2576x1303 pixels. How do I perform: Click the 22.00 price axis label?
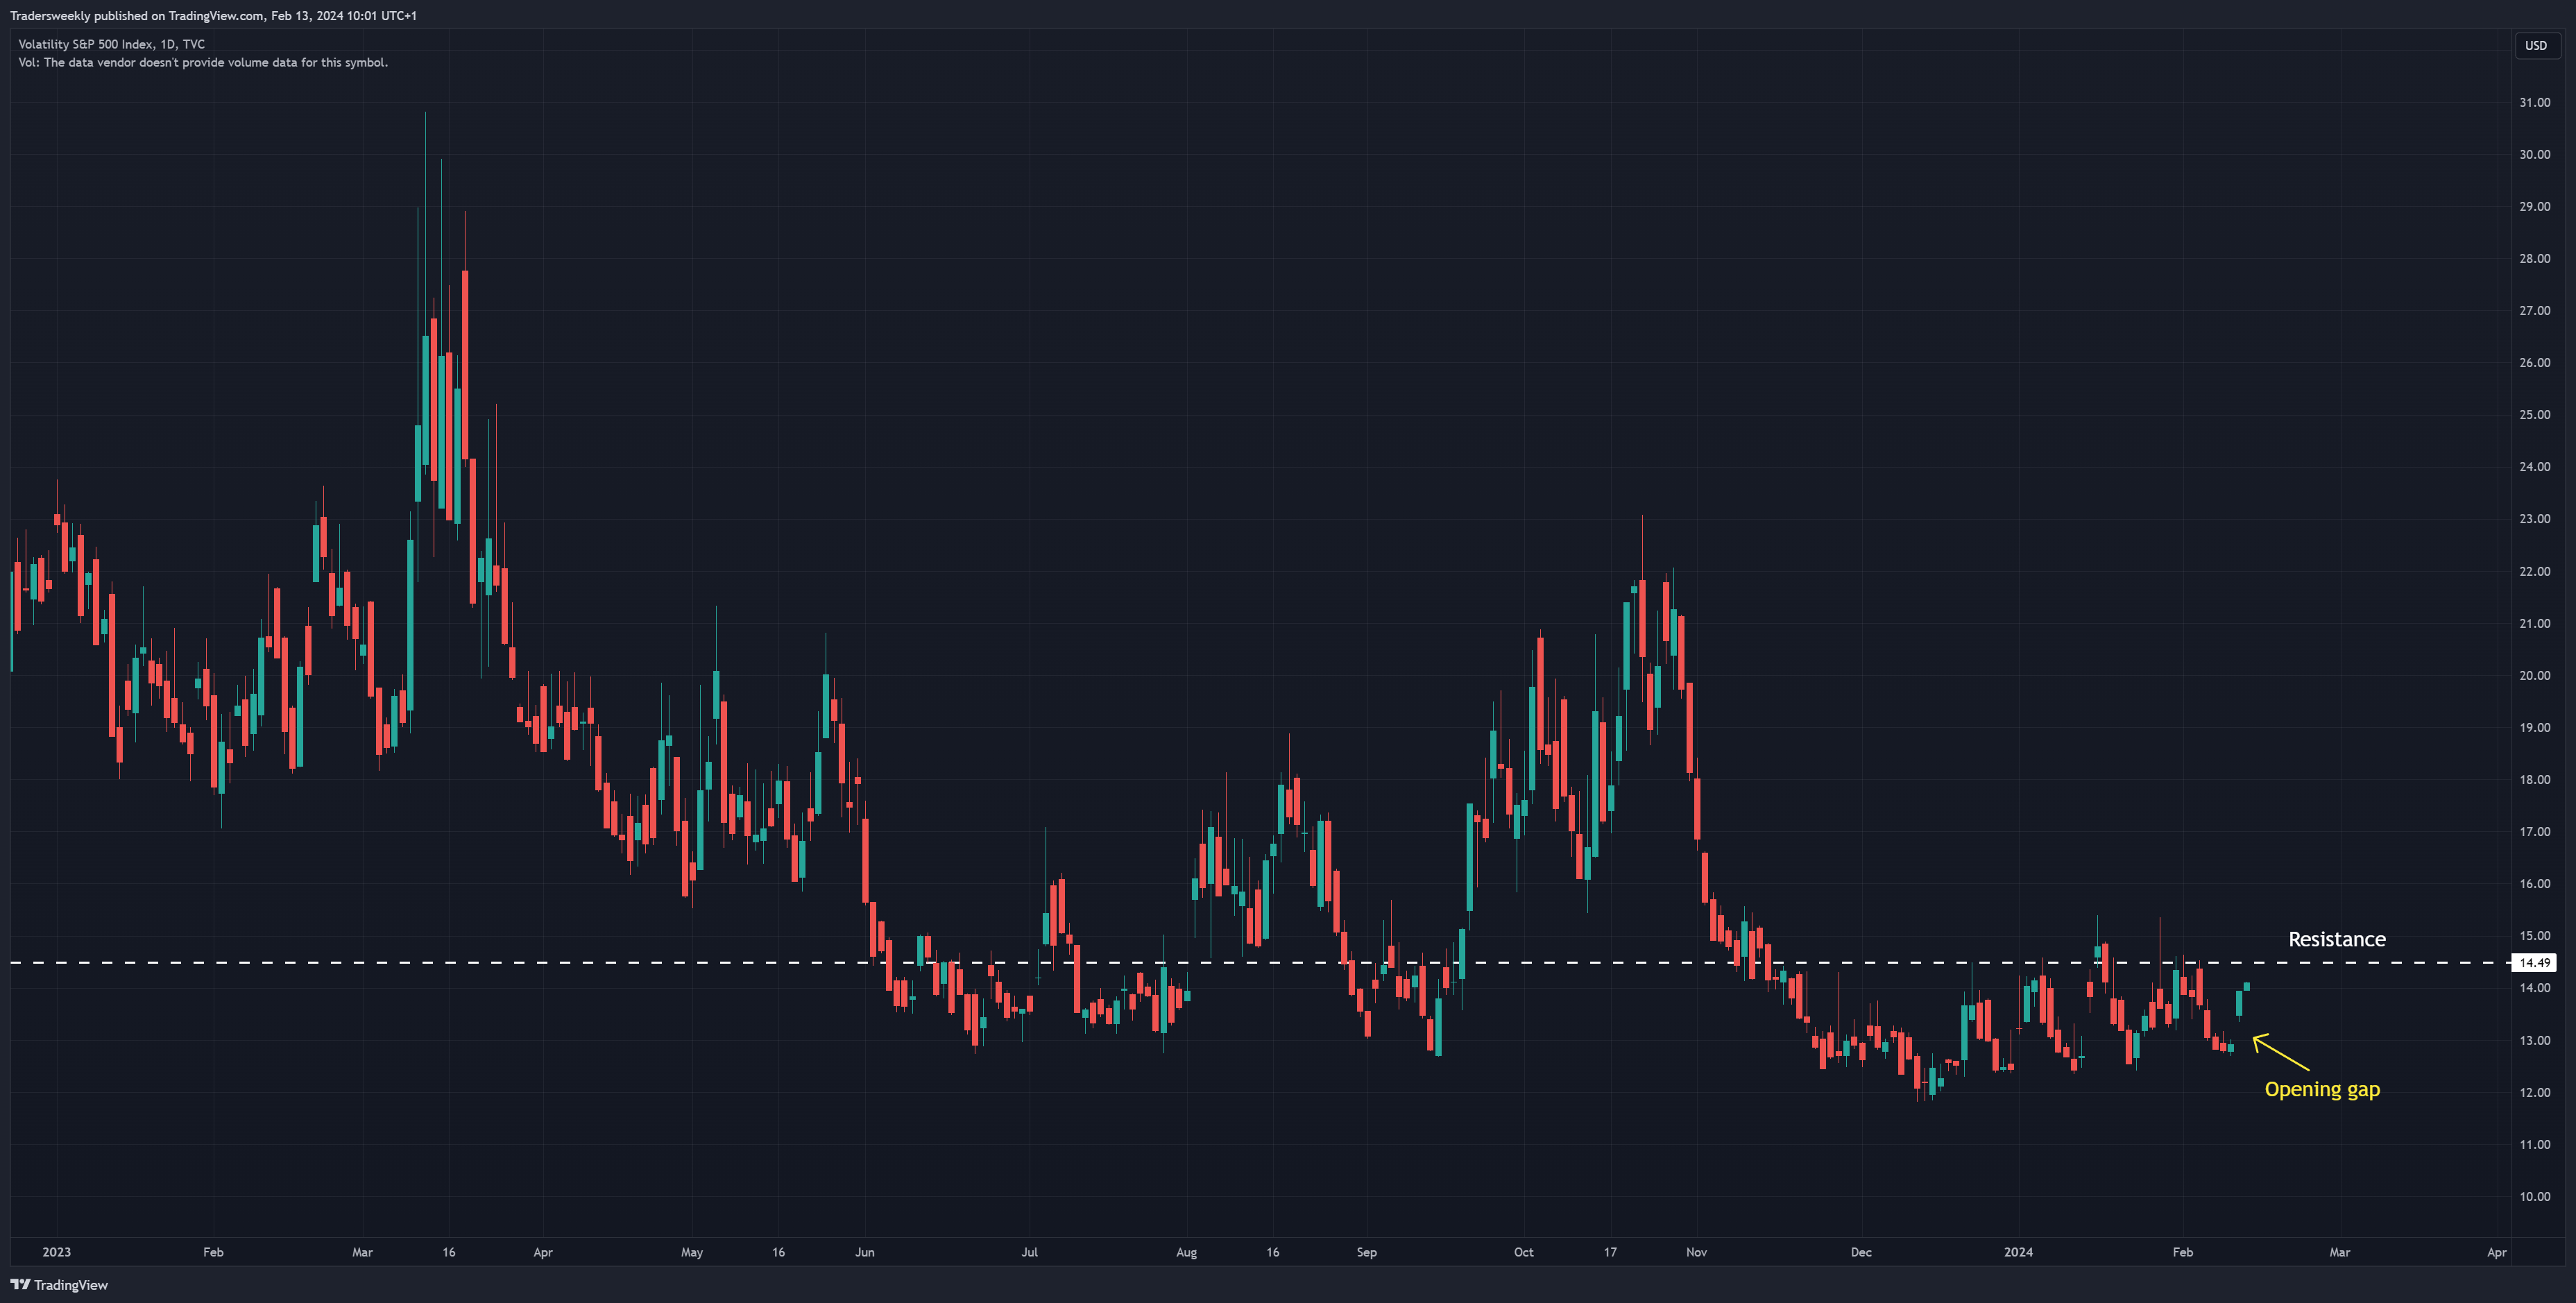[2534, 571]
